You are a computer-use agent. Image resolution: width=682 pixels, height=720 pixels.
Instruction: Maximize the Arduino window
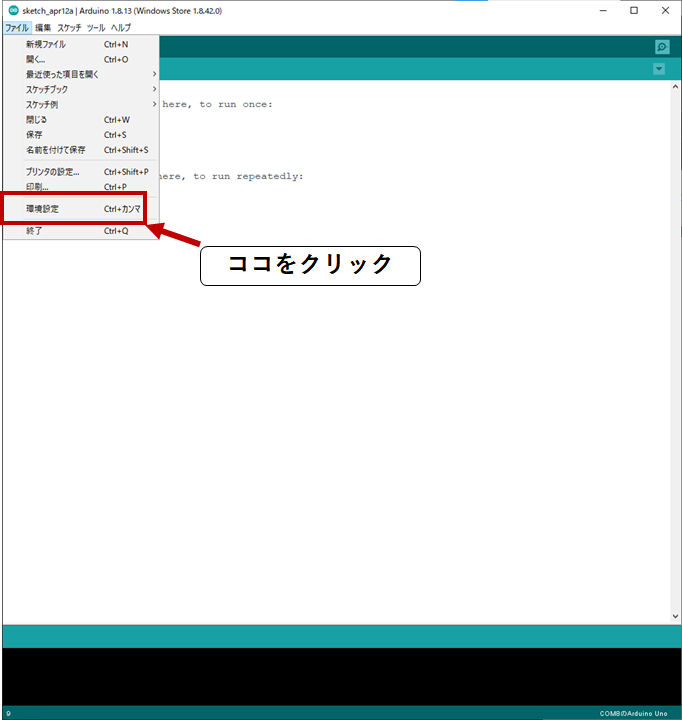(x=634, y=11)
